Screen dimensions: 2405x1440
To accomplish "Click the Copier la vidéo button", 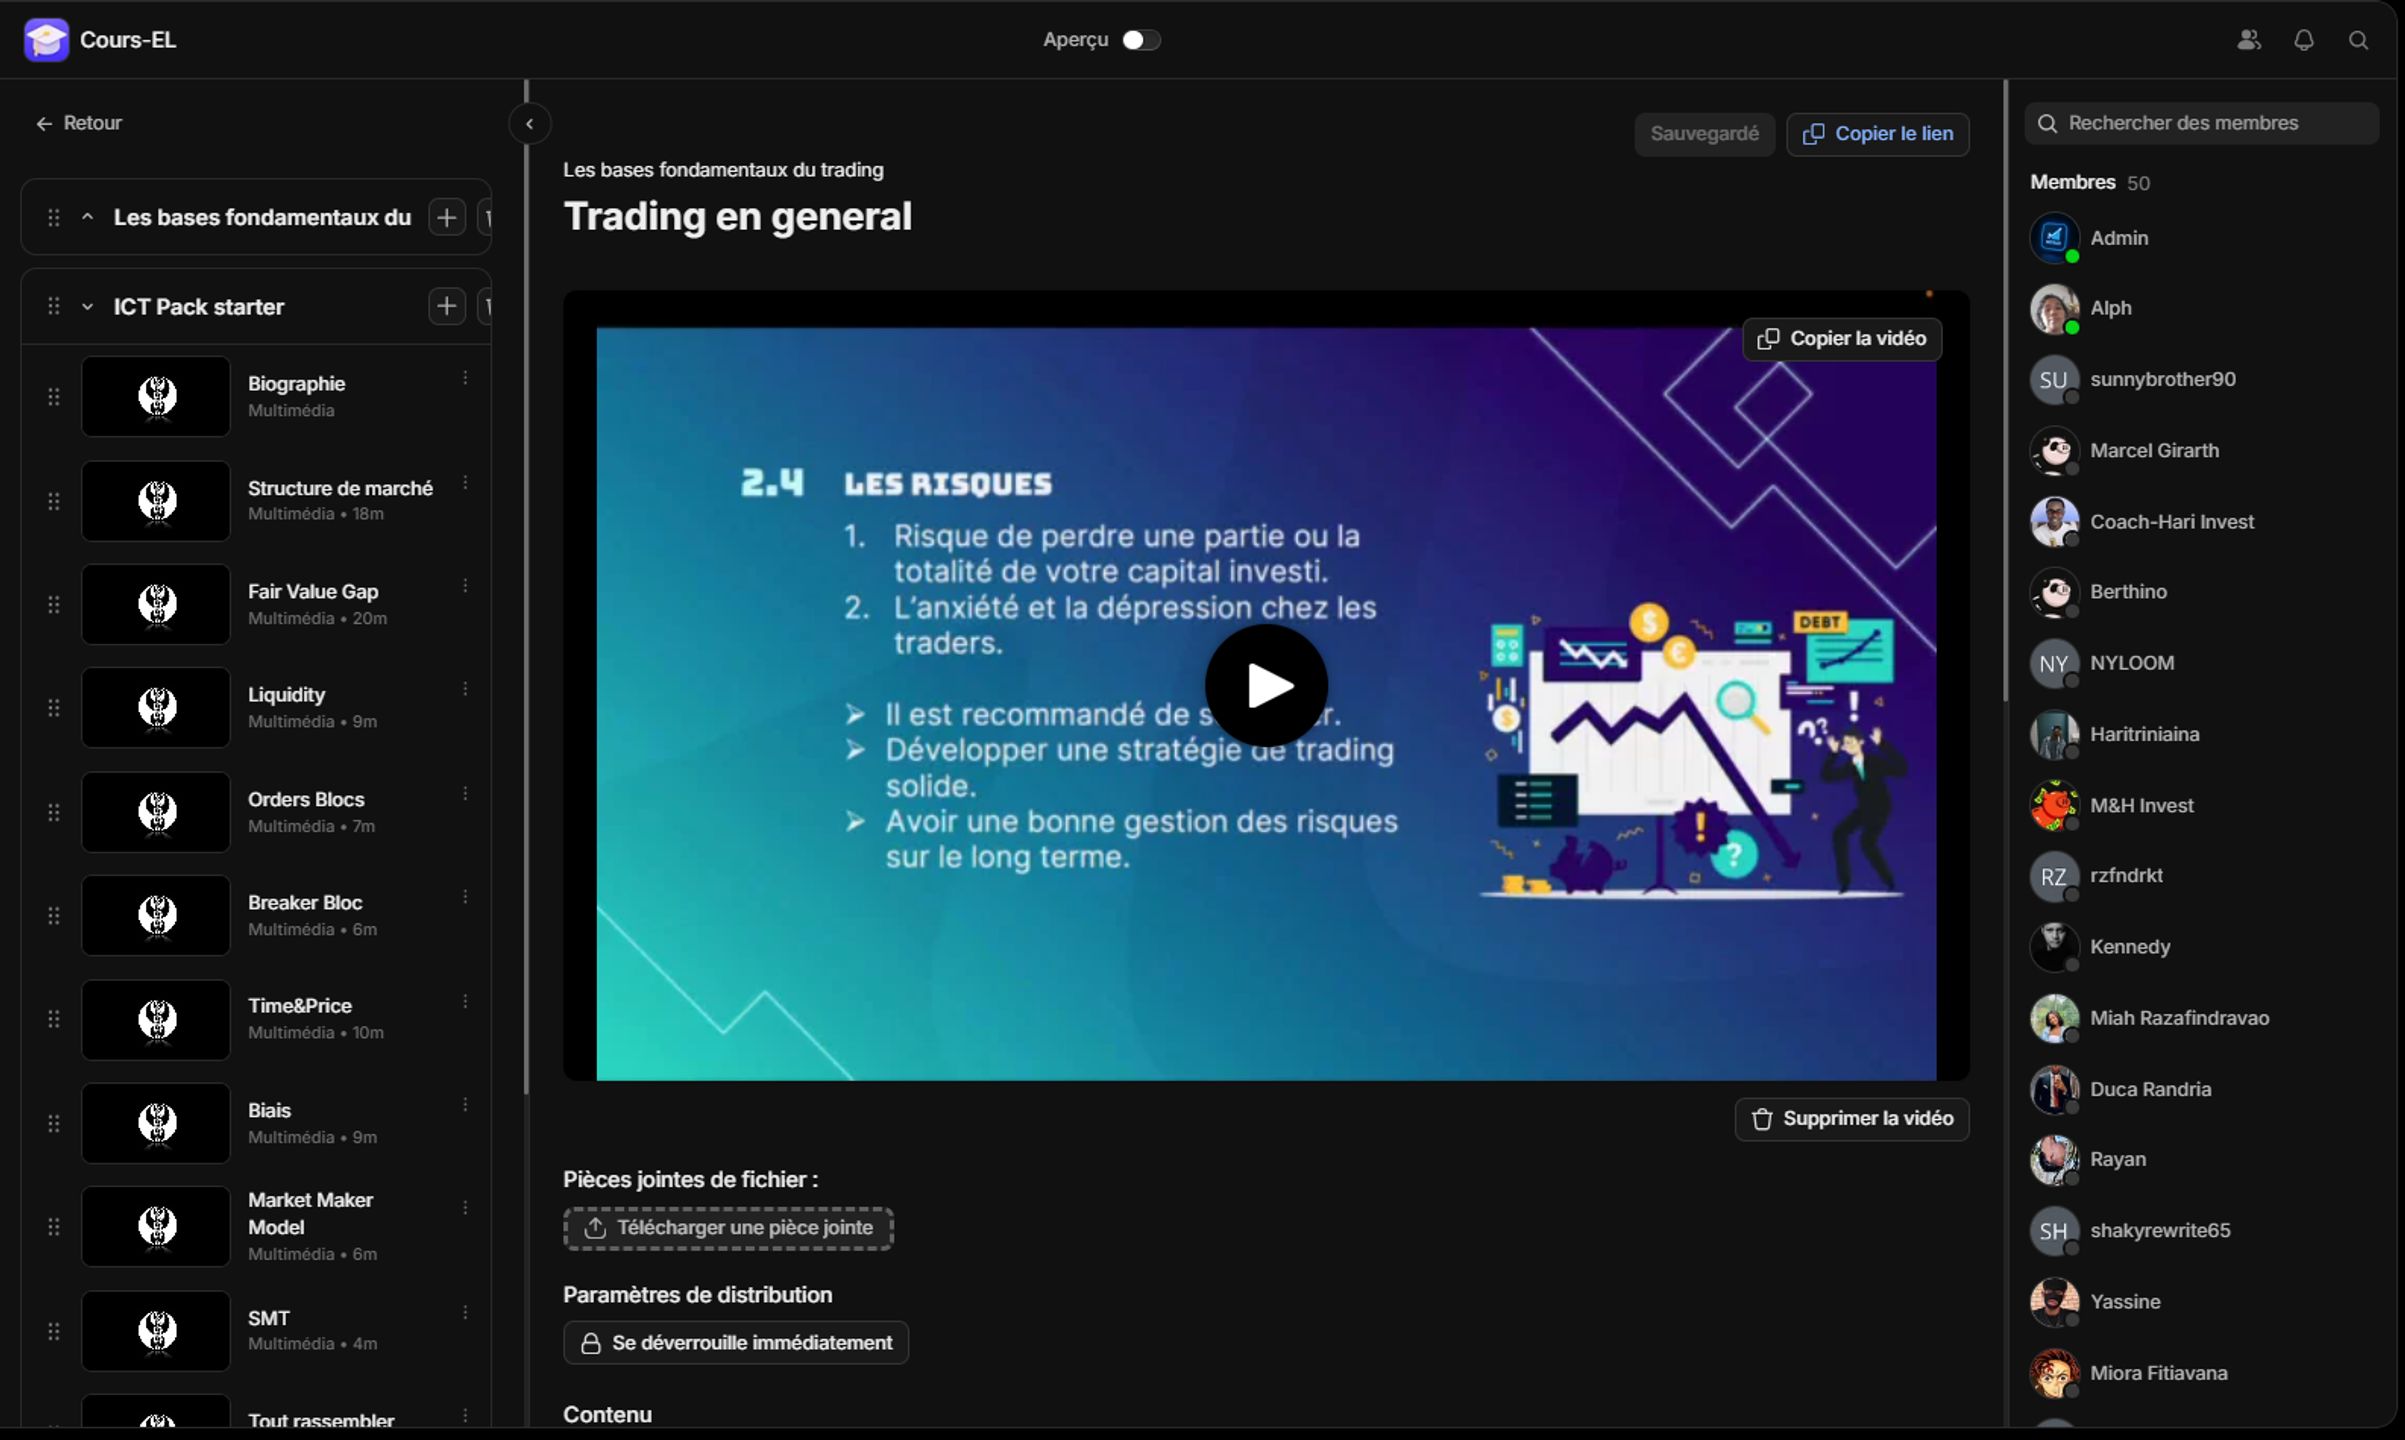I will click(x=1842, y=339).
